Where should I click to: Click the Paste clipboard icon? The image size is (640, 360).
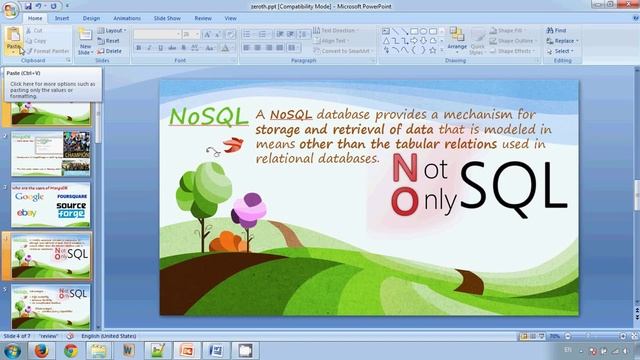tap(14, 35)
